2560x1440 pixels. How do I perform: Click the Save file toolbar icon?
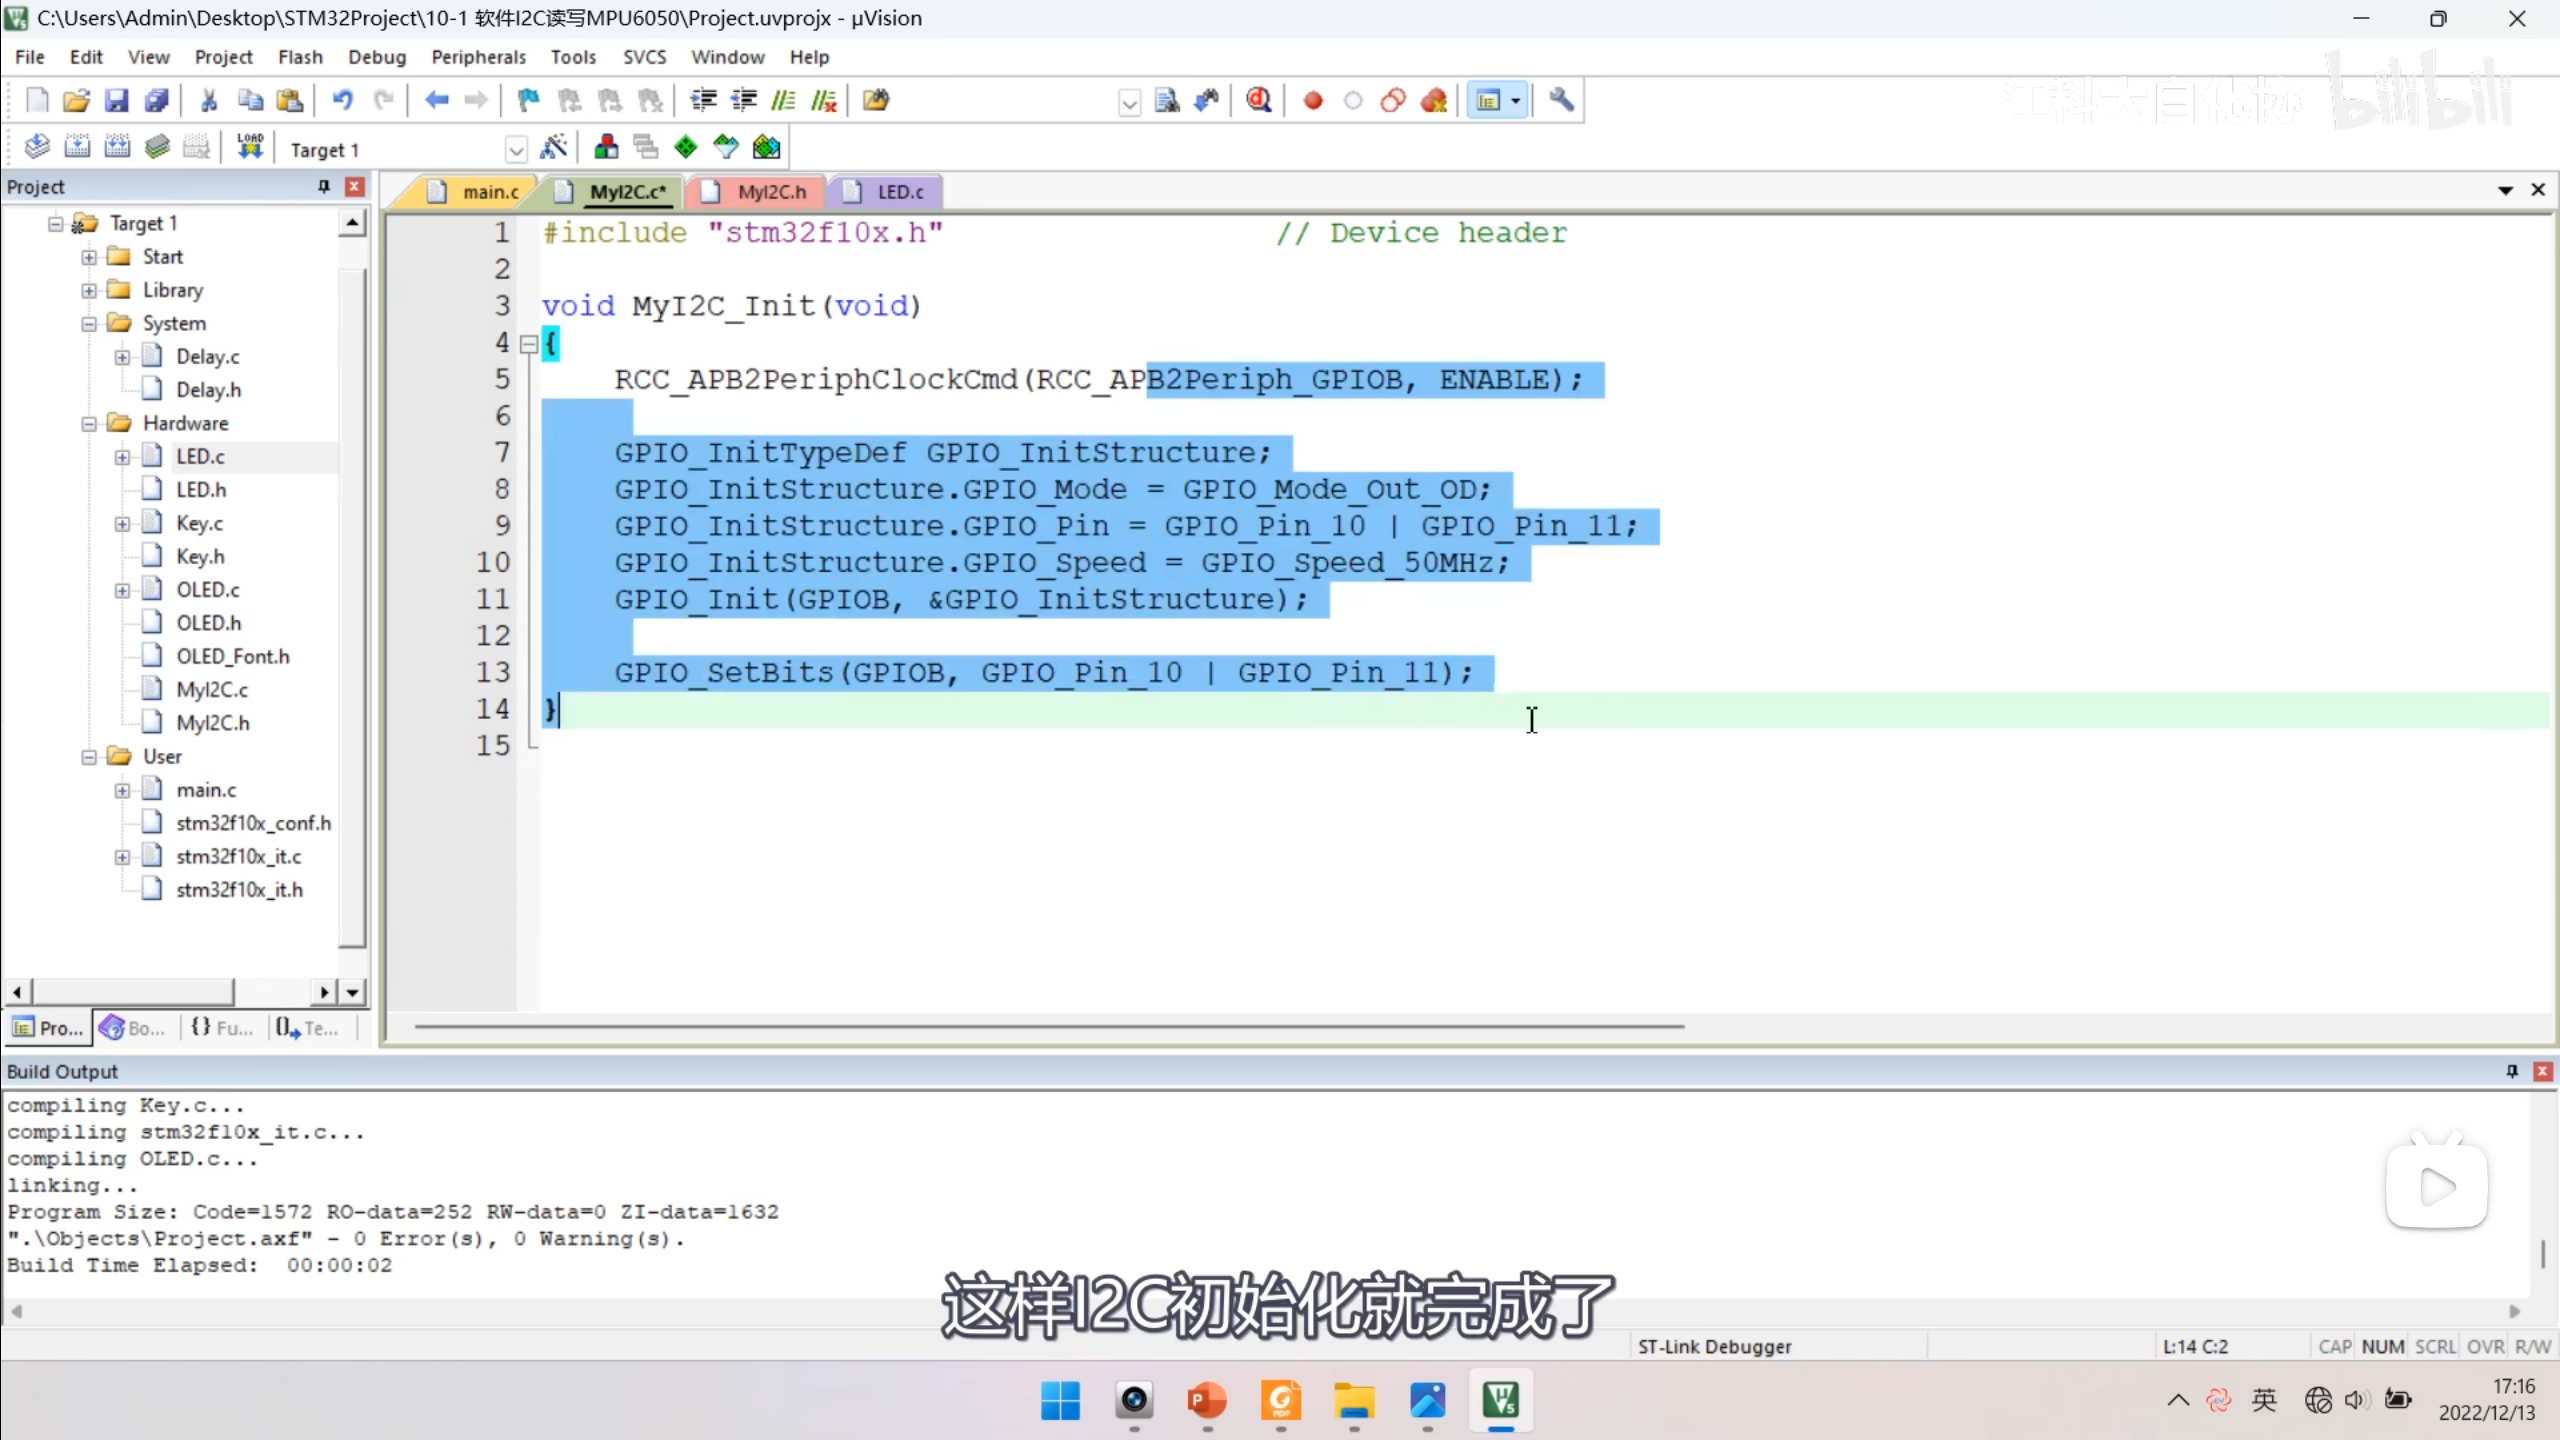click(x=116, y=100)
